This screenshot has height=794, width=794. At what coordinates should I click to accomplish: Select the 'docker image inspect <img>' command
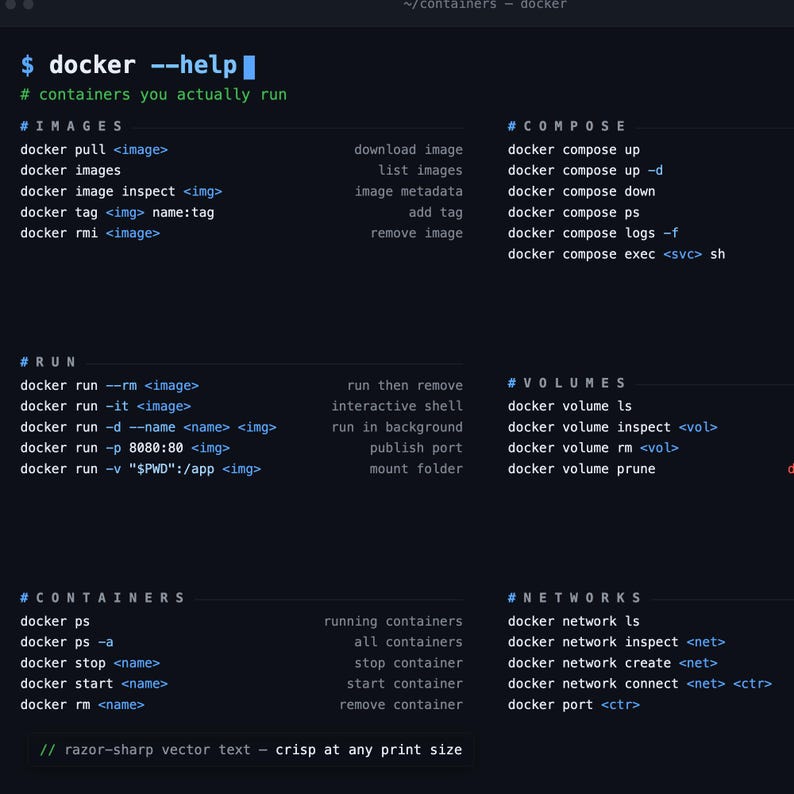[x=121, y=191]
